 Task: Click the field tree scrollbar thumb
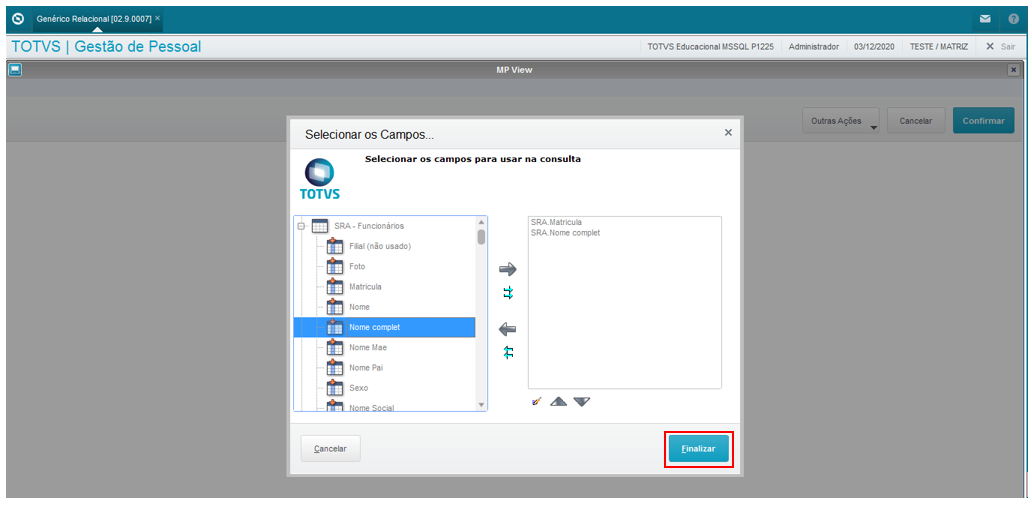(481, 237)
